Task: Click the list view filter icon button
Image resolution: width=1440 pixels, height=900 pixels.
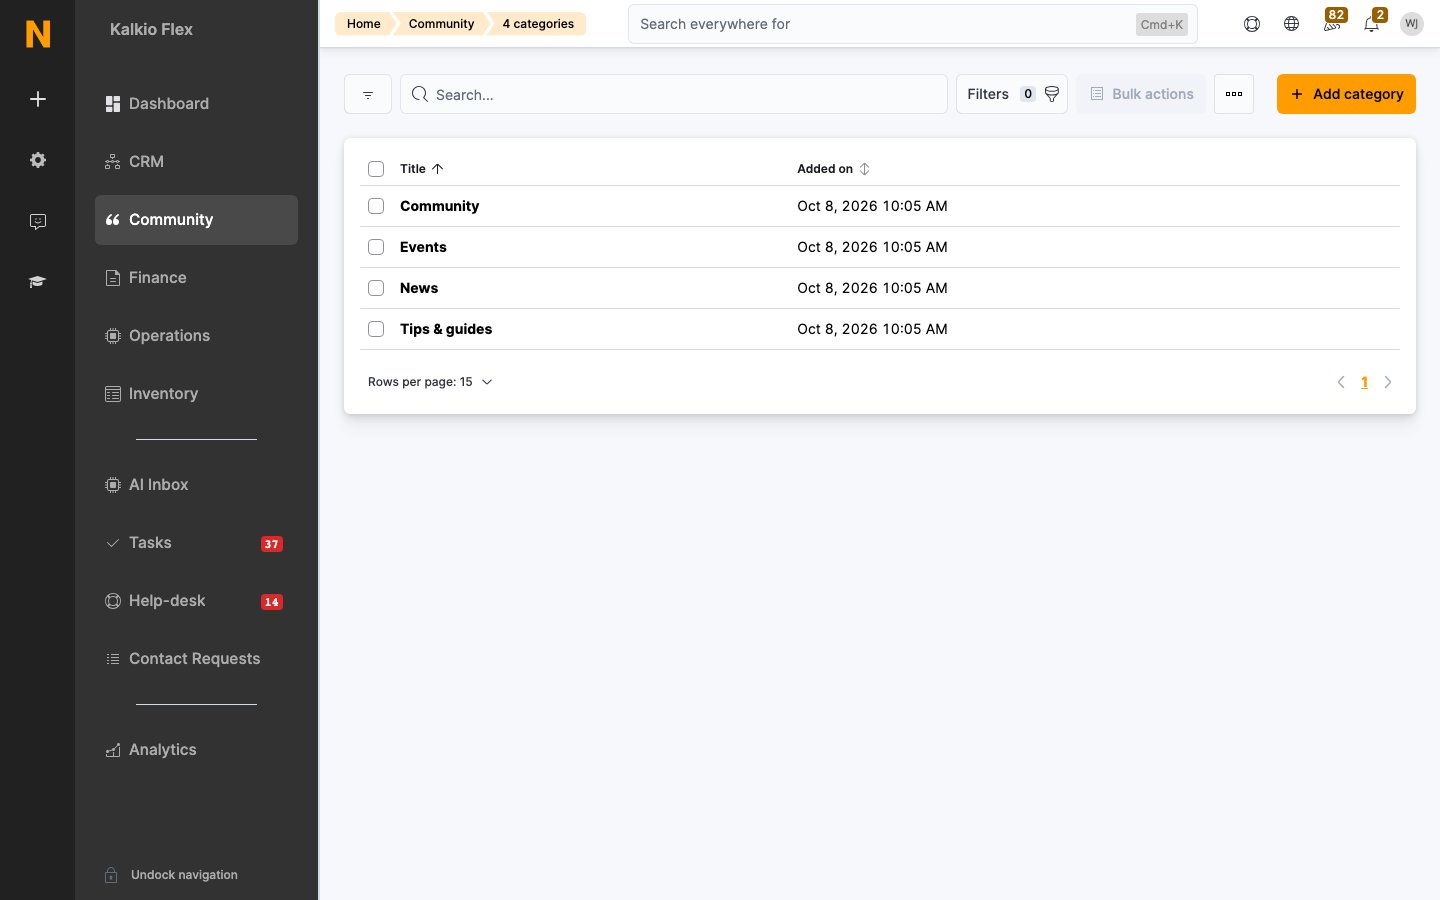Action: click(368, 94)
